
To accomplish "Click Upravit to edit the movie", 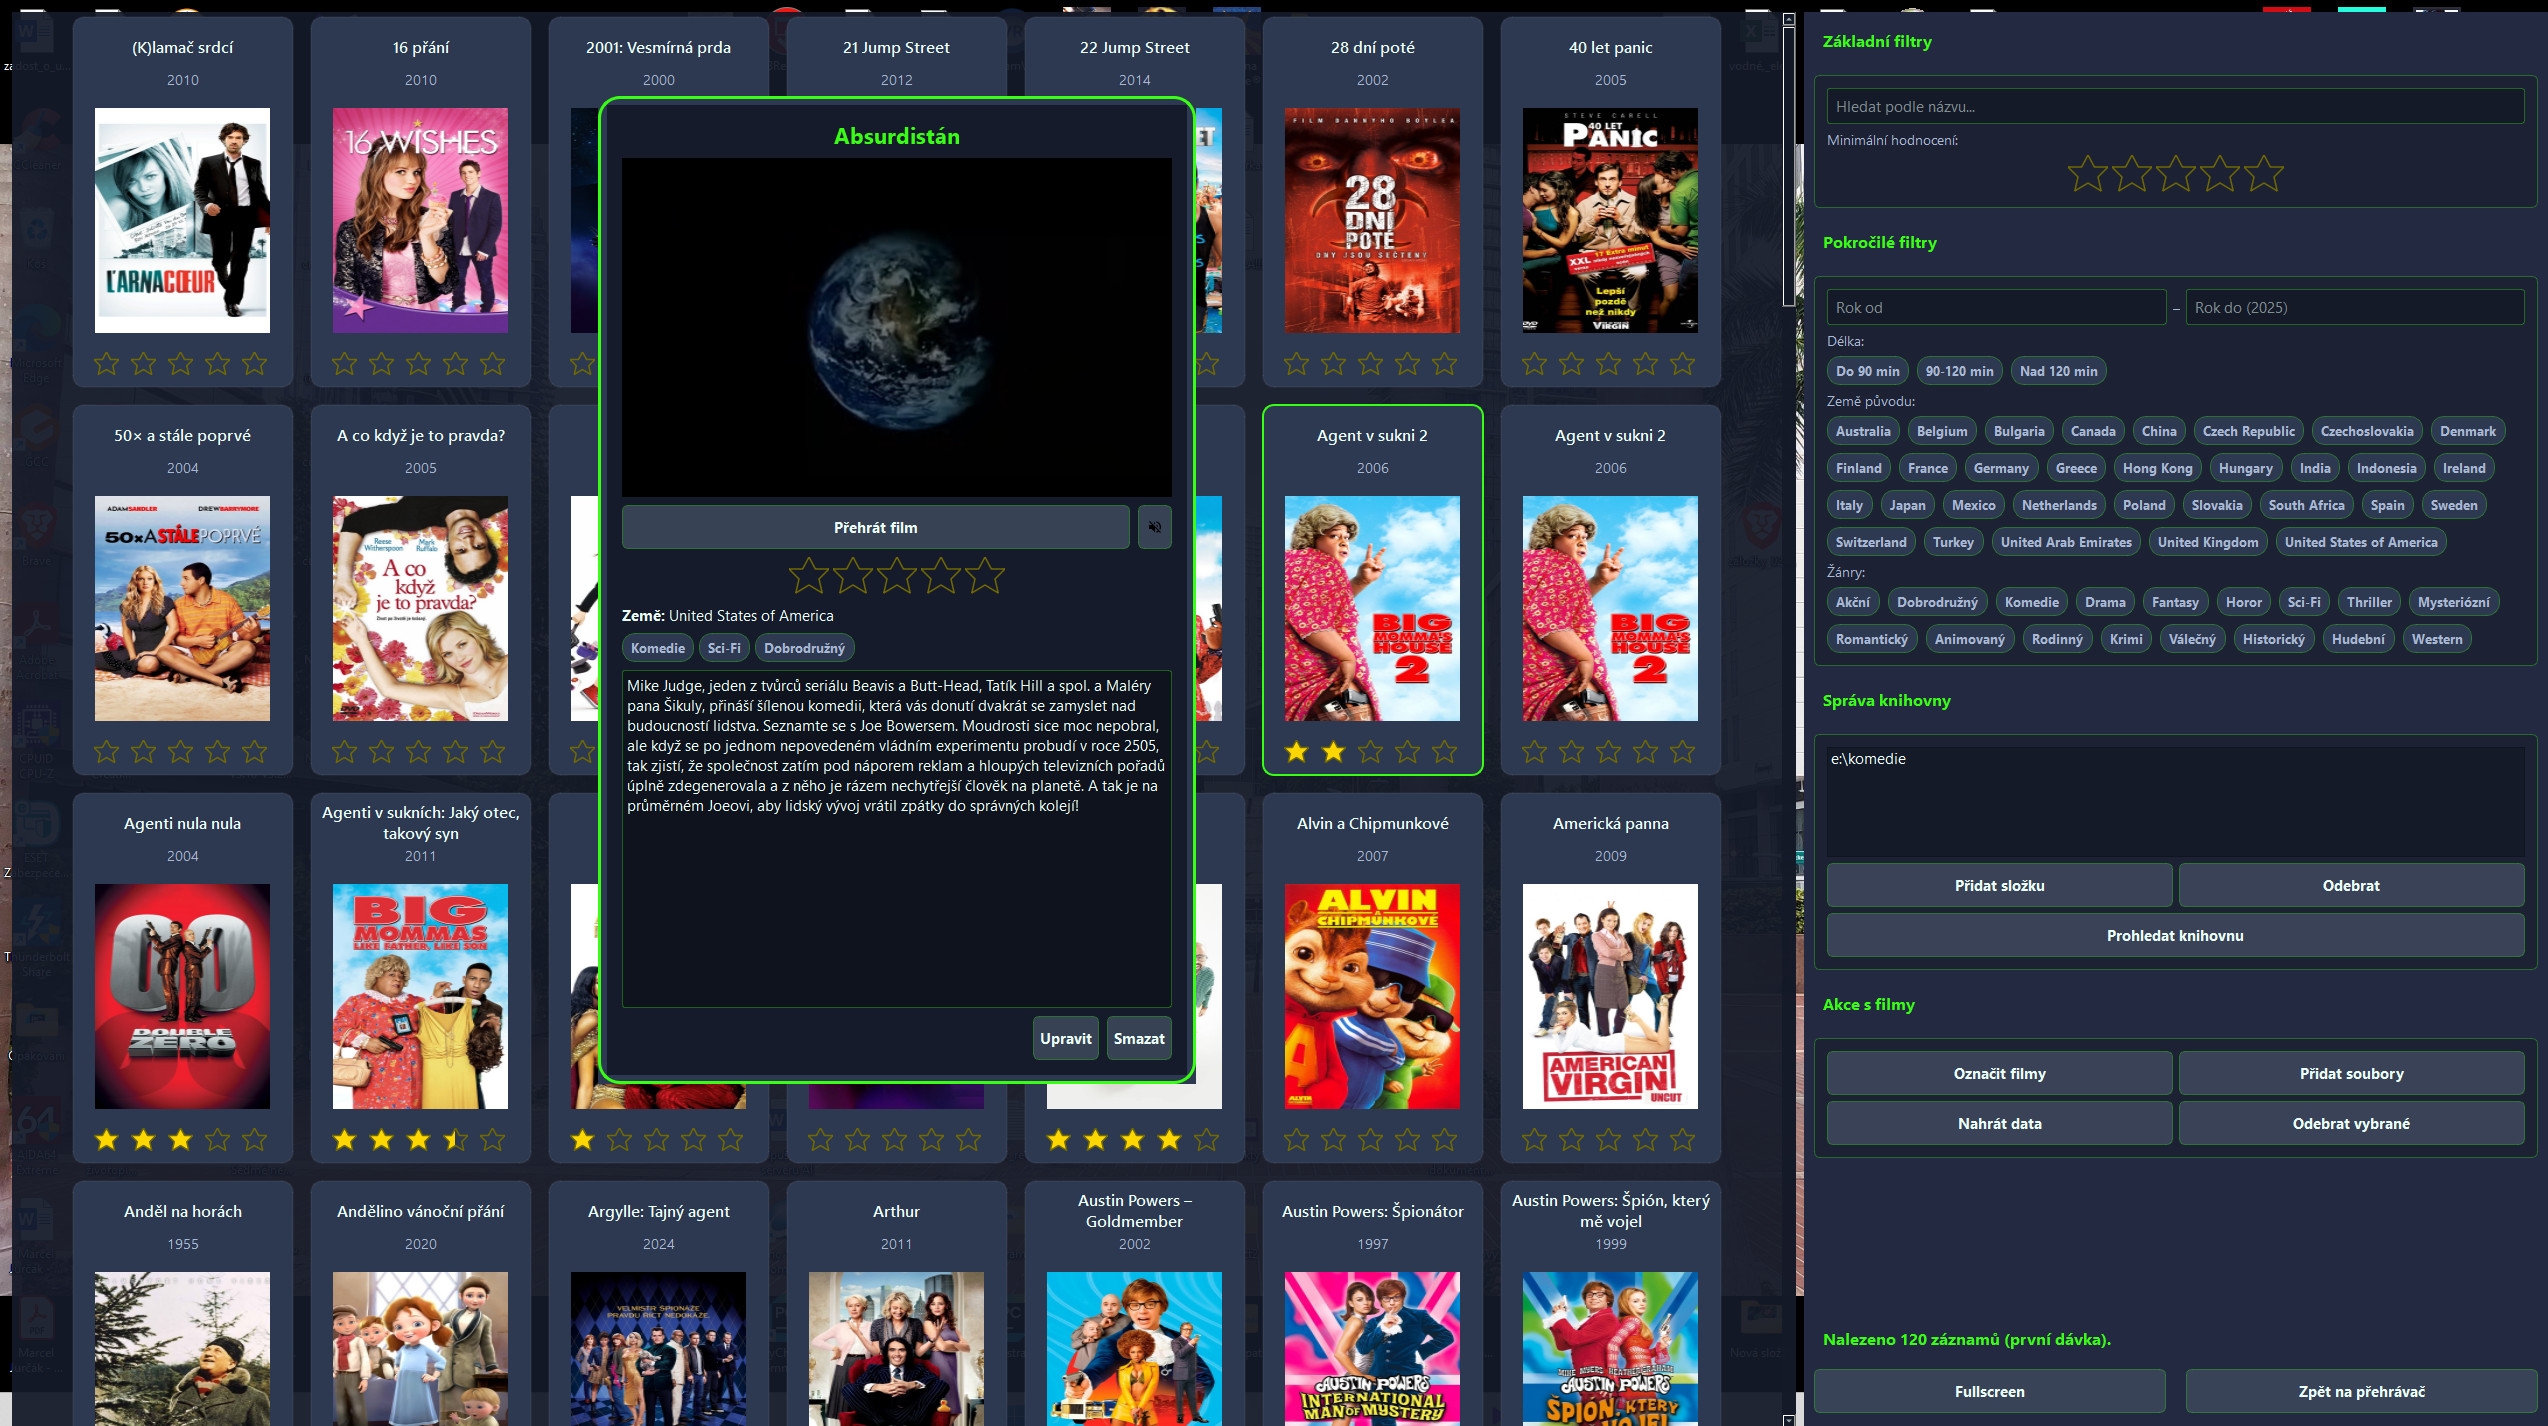I will [x=1065, y=1038].
